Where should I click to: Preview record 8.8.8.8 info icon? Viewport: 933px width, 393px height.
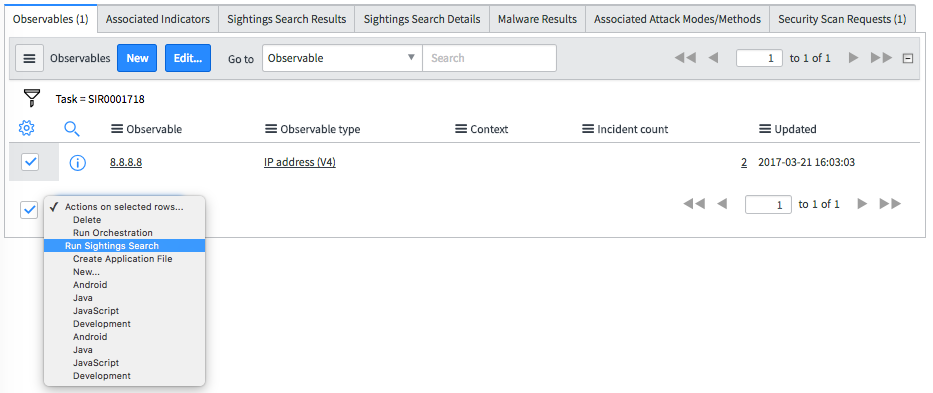tap(77, 163)
